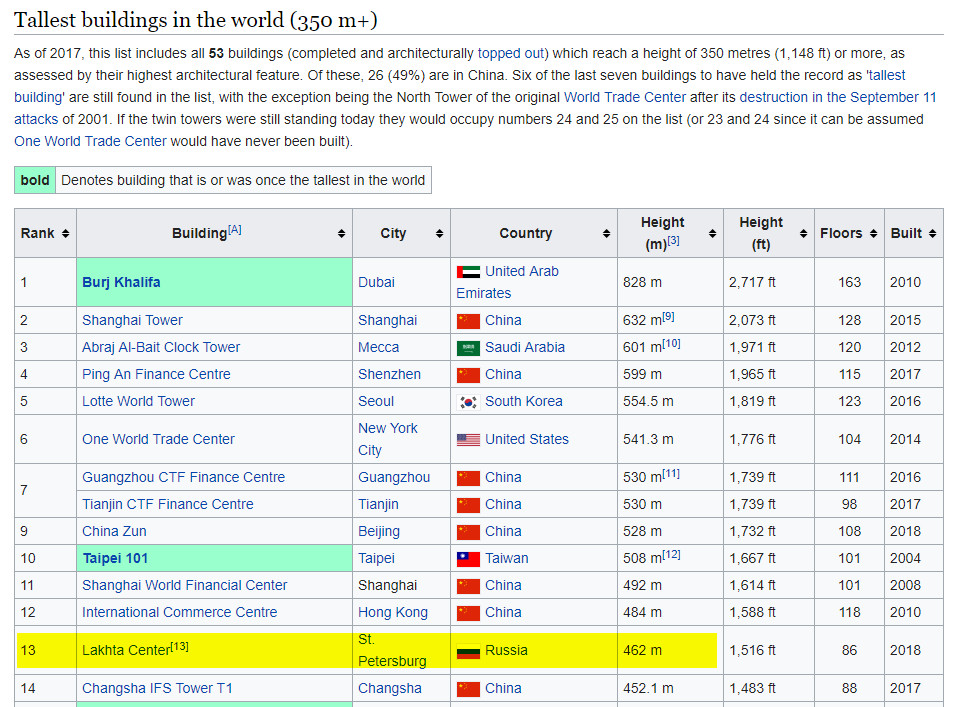The height and width of the screenshot is (707, 957).
Task: Open Lotte World Tower link
Action: (x=139, y=401)
